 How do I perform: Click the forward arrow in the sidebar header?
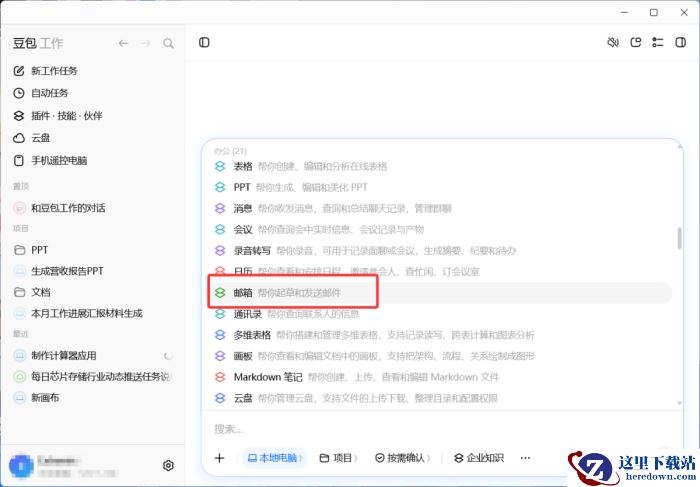(x=146, y=43)
